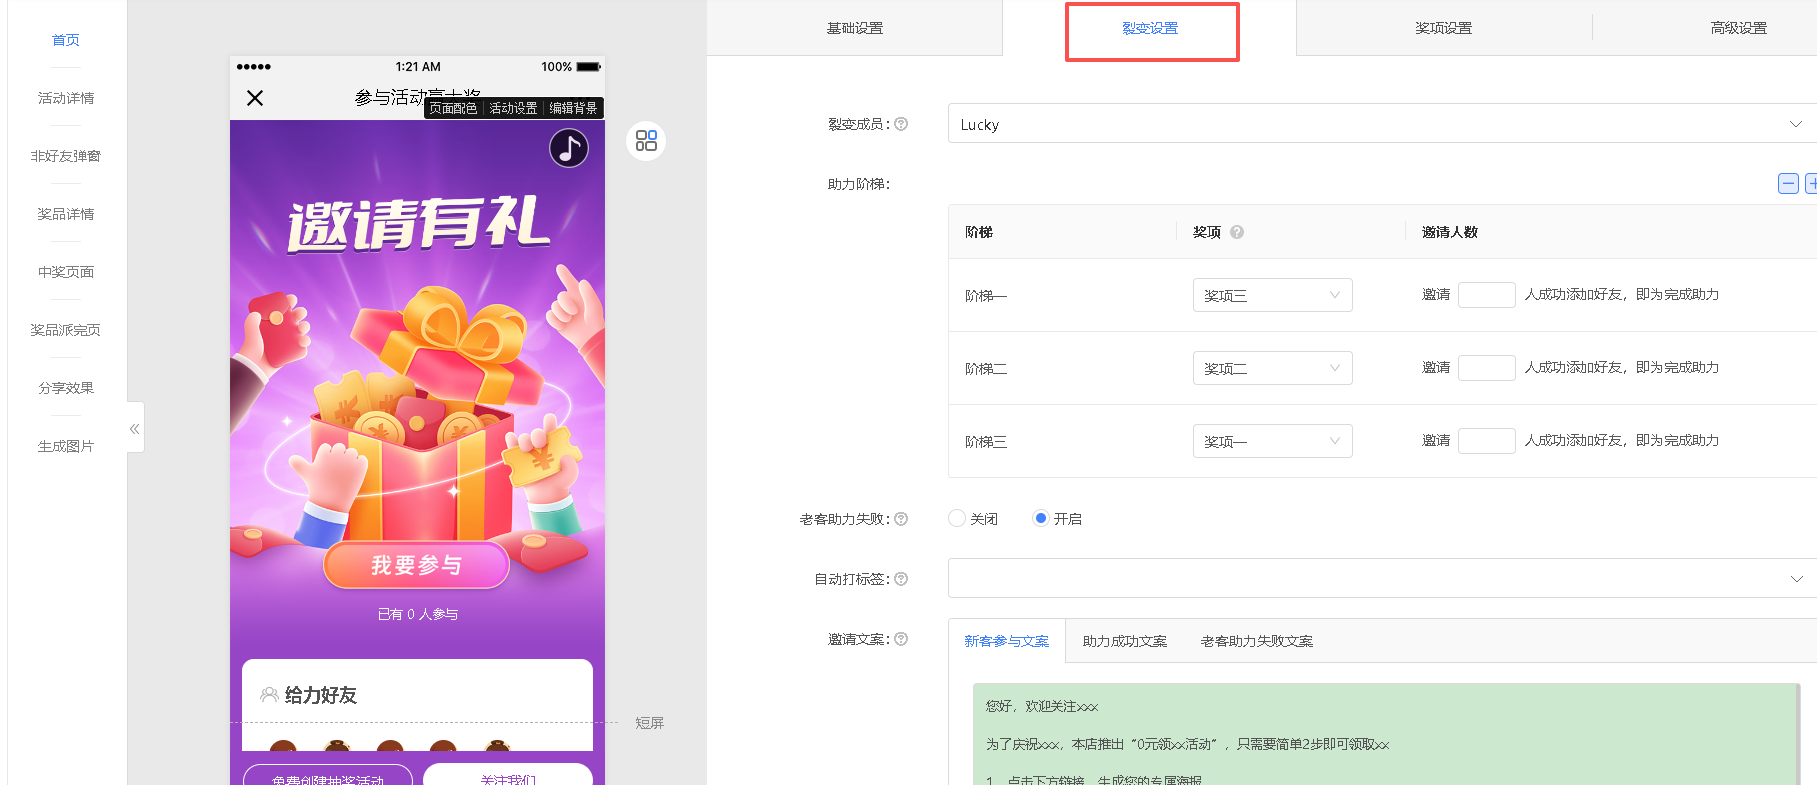Click the minus icon to remove a tier
This screenshot has height=785, width=1817.
1788,184
